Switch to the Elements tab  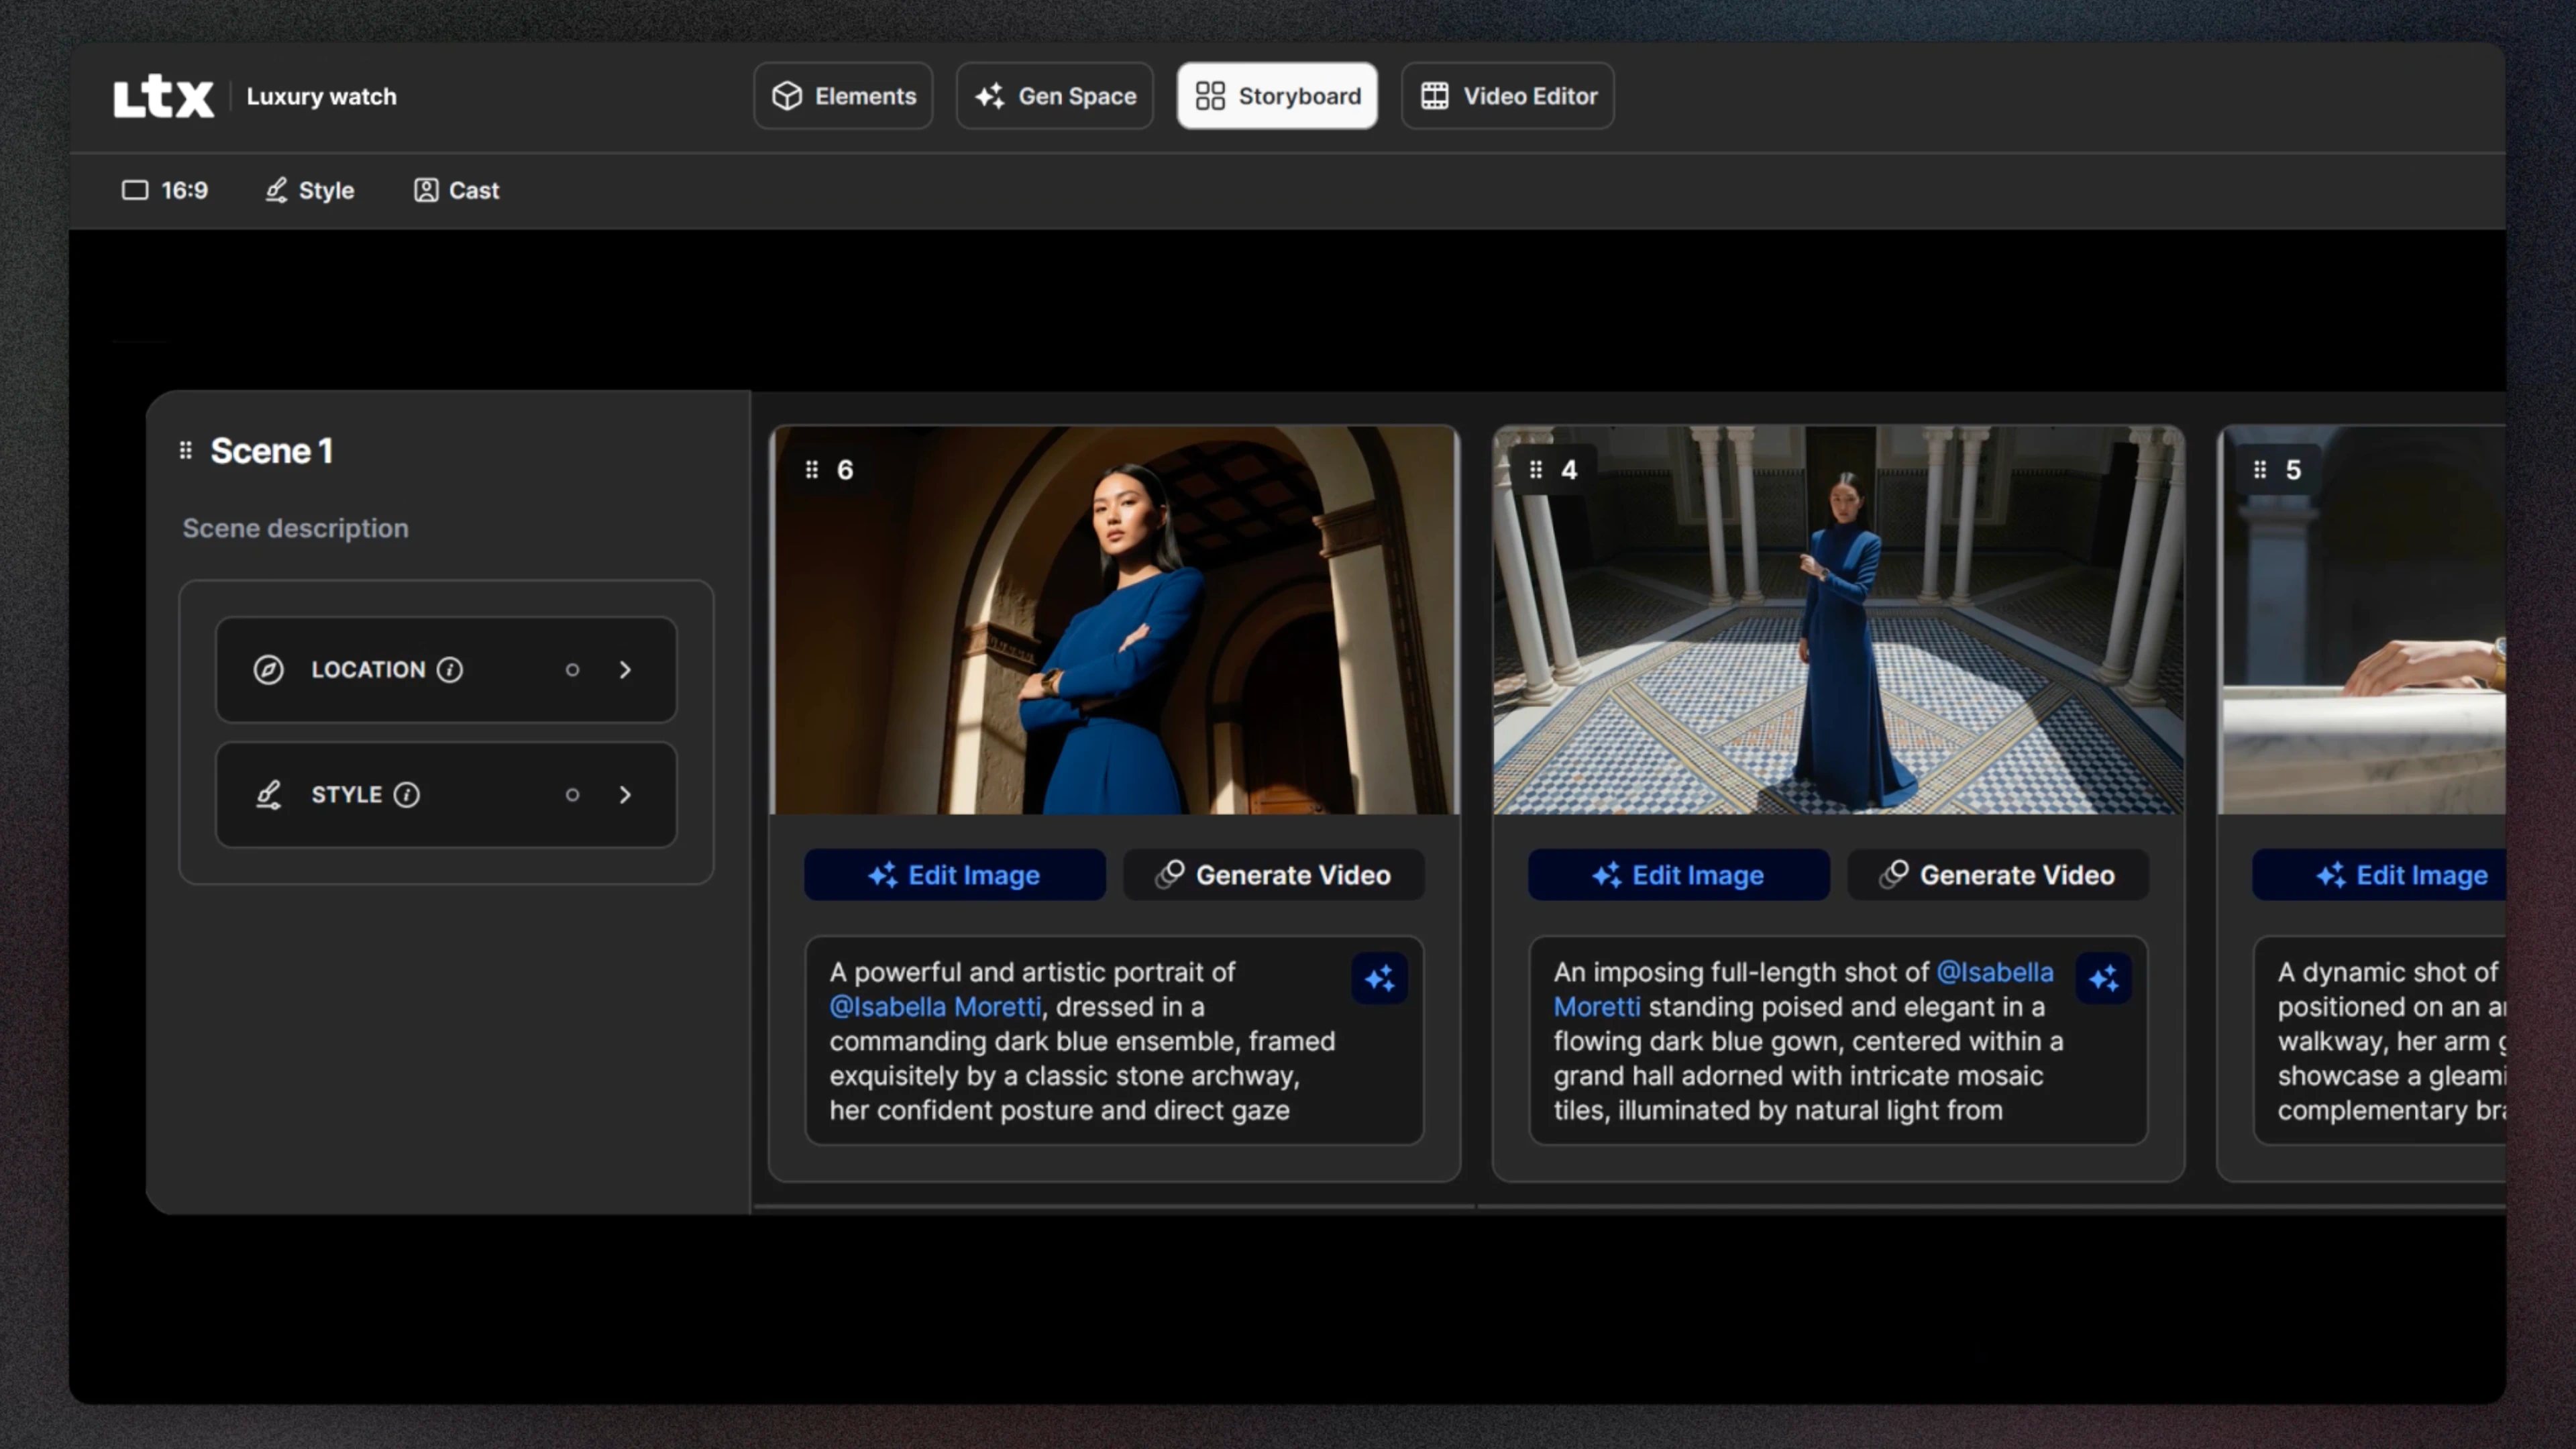(843, 96)
